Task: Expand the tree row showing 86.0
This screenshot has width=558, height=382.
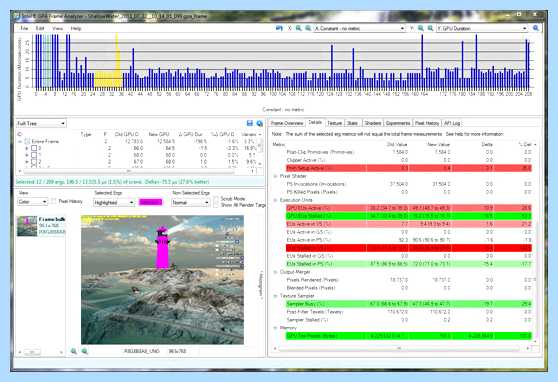Action: click(x=27, y=148)
